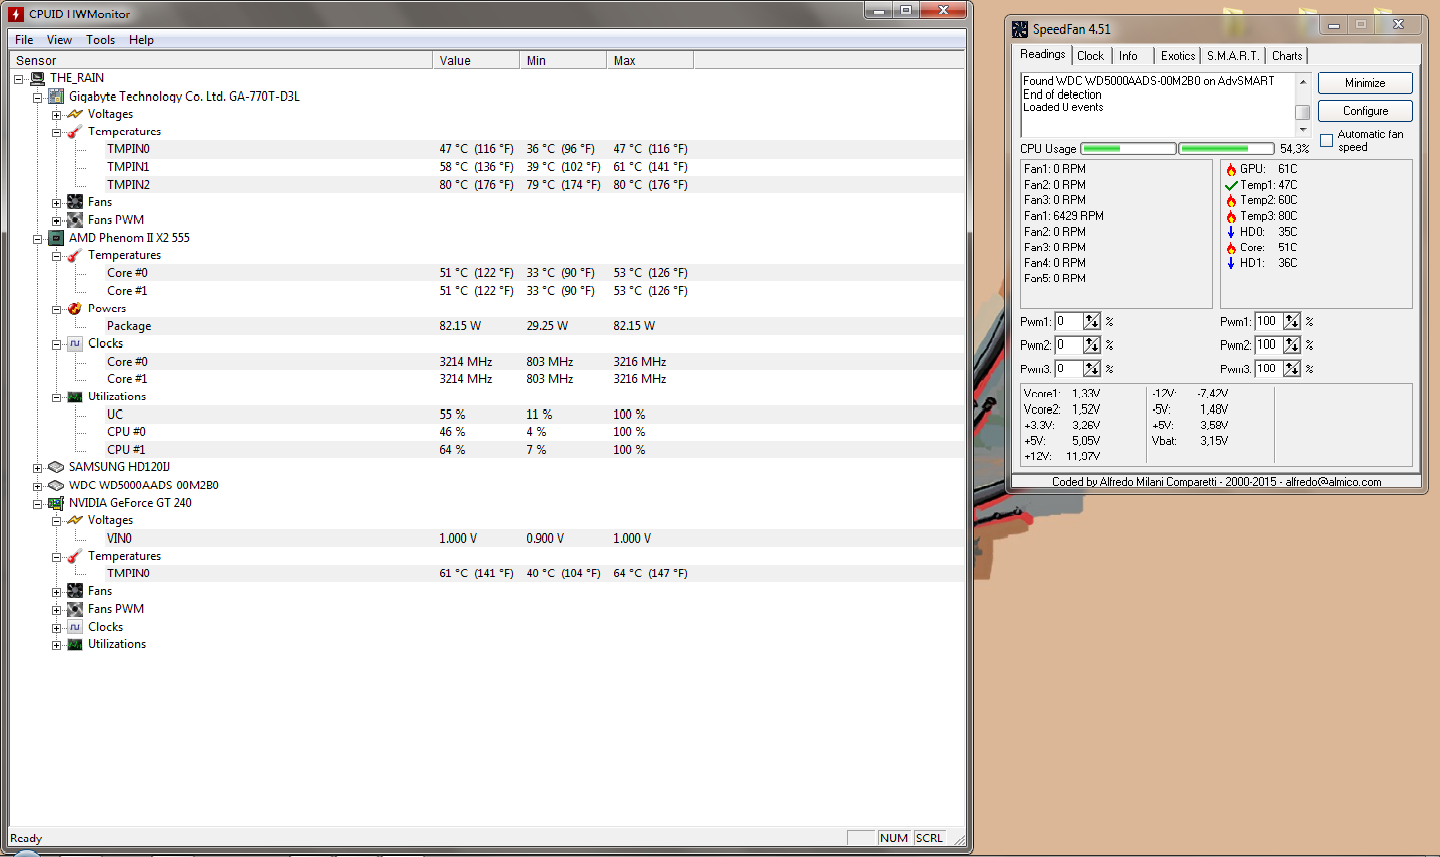Viewport: 1440px width, 857px height.
Task: Click the Powers icon under AMD Phenom
Action: [75, 309]
